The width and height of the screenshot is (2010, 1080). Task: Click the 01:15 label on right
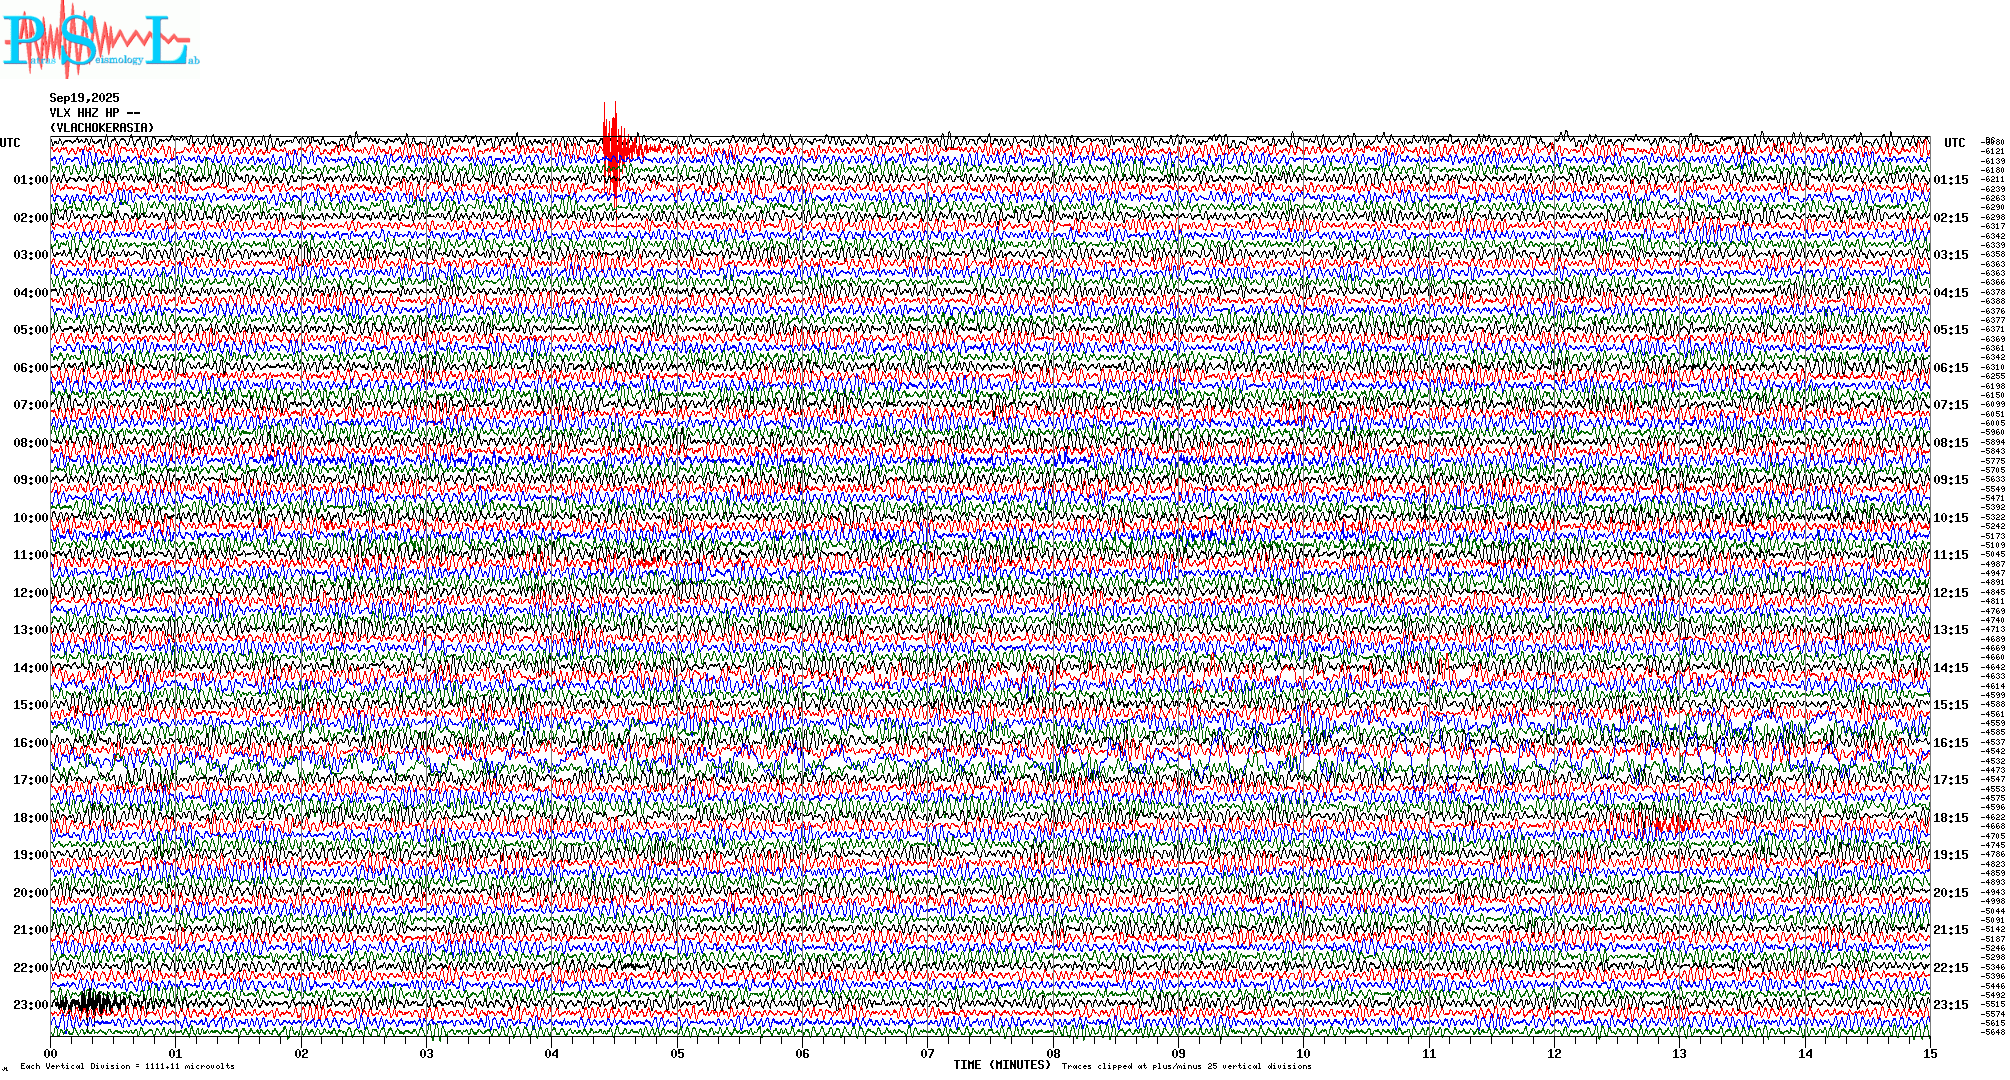tap(1951, 180)
